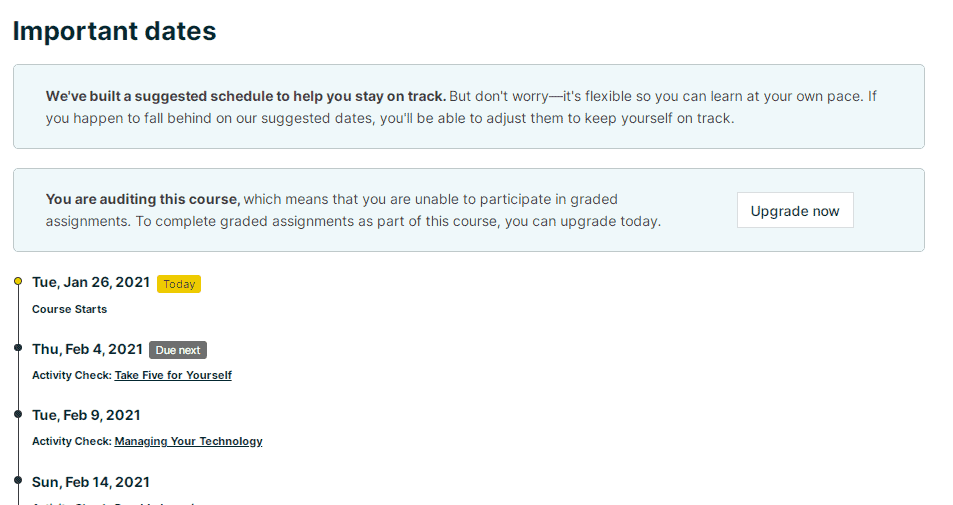This screenshot has width=953, height=505.
Task: Click the gray Due next badge
Action: pyautogui.click(x=178, y=350)
